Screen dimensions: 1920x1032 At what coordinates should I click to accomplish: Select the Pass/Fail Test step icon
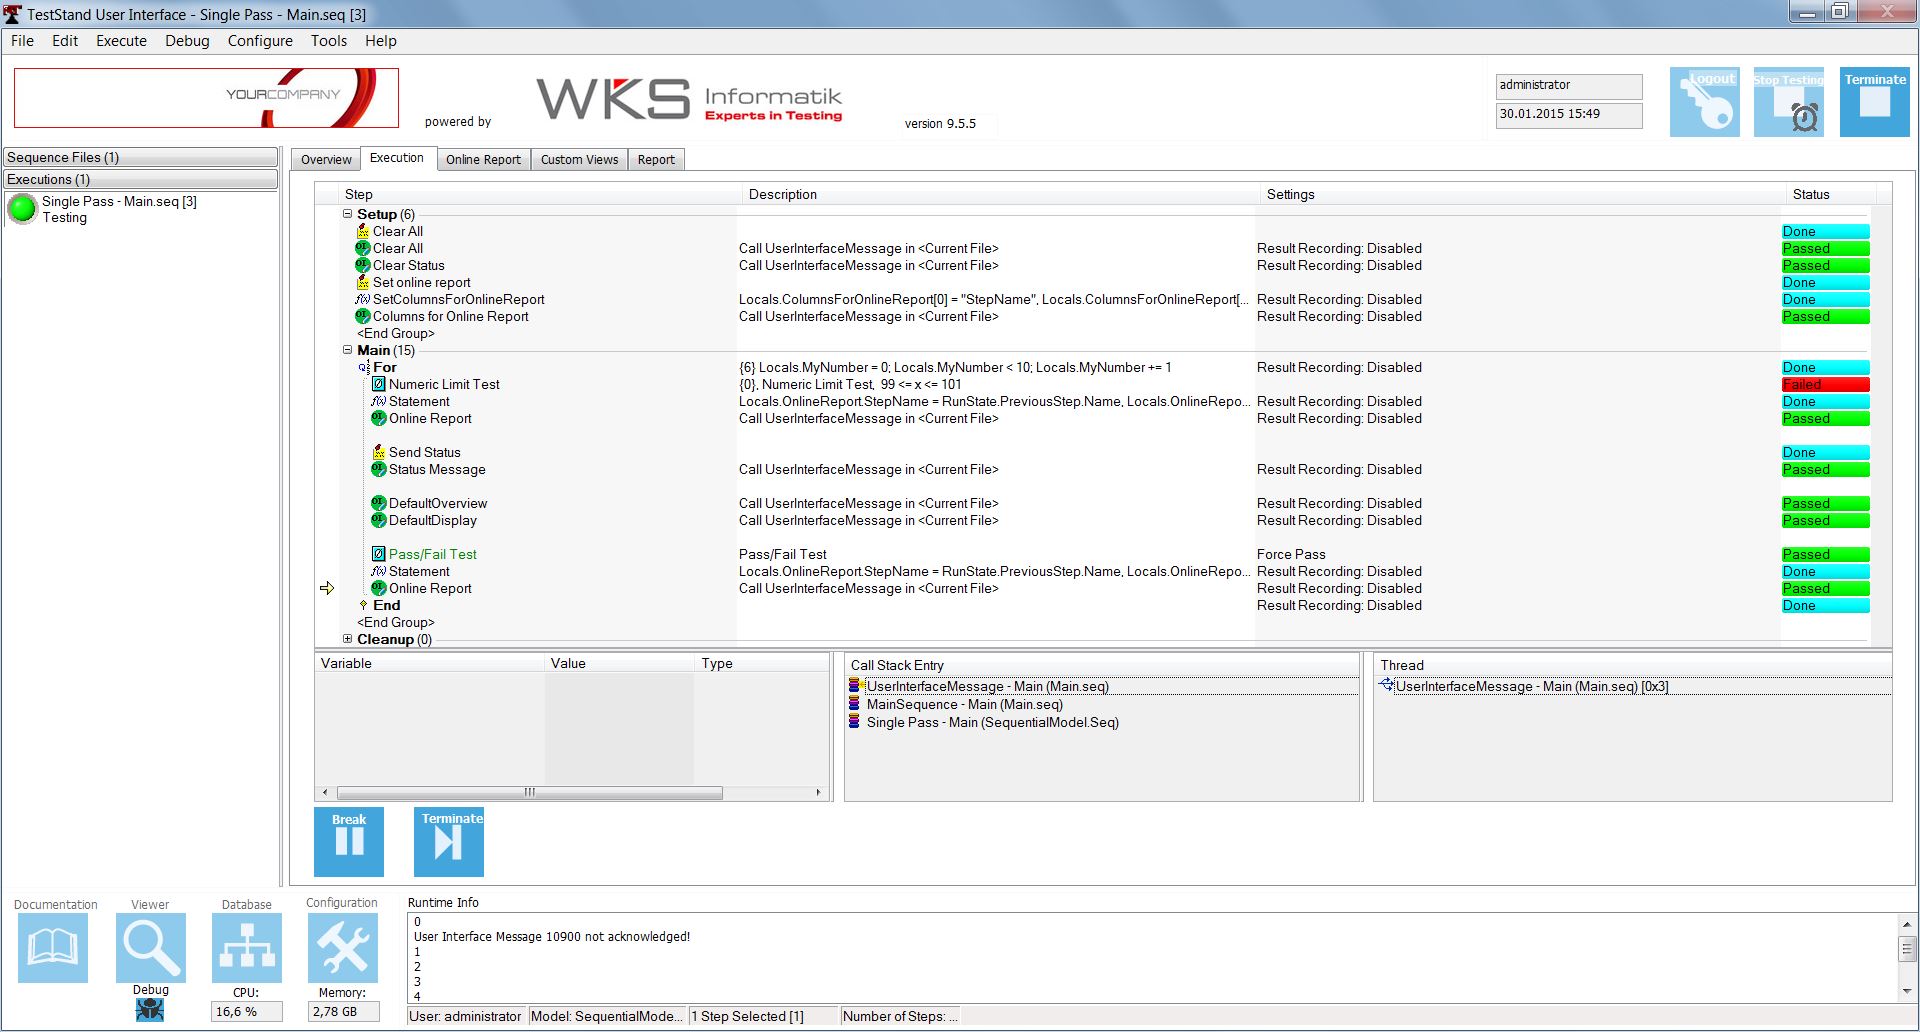pyautogui.click(x=379, y=554)
